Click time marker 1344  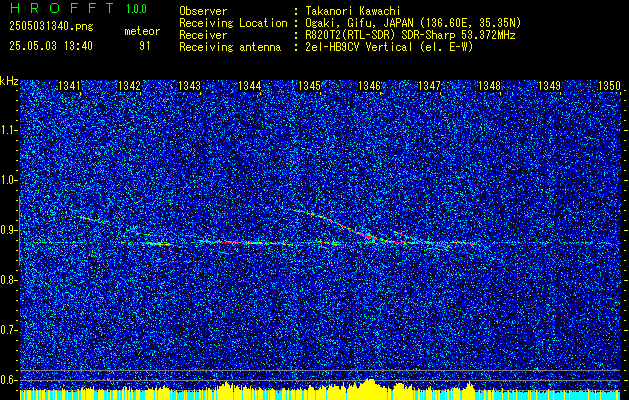coord(250,86)
